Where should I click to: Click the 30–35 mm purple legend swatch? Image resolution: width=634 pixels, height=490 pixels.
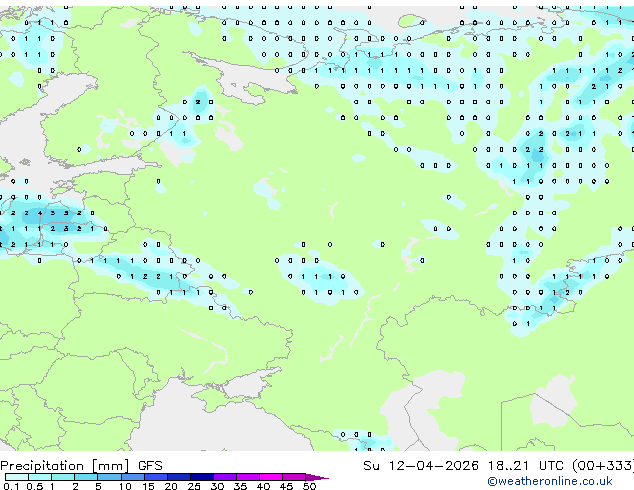(x=225, y=477)
